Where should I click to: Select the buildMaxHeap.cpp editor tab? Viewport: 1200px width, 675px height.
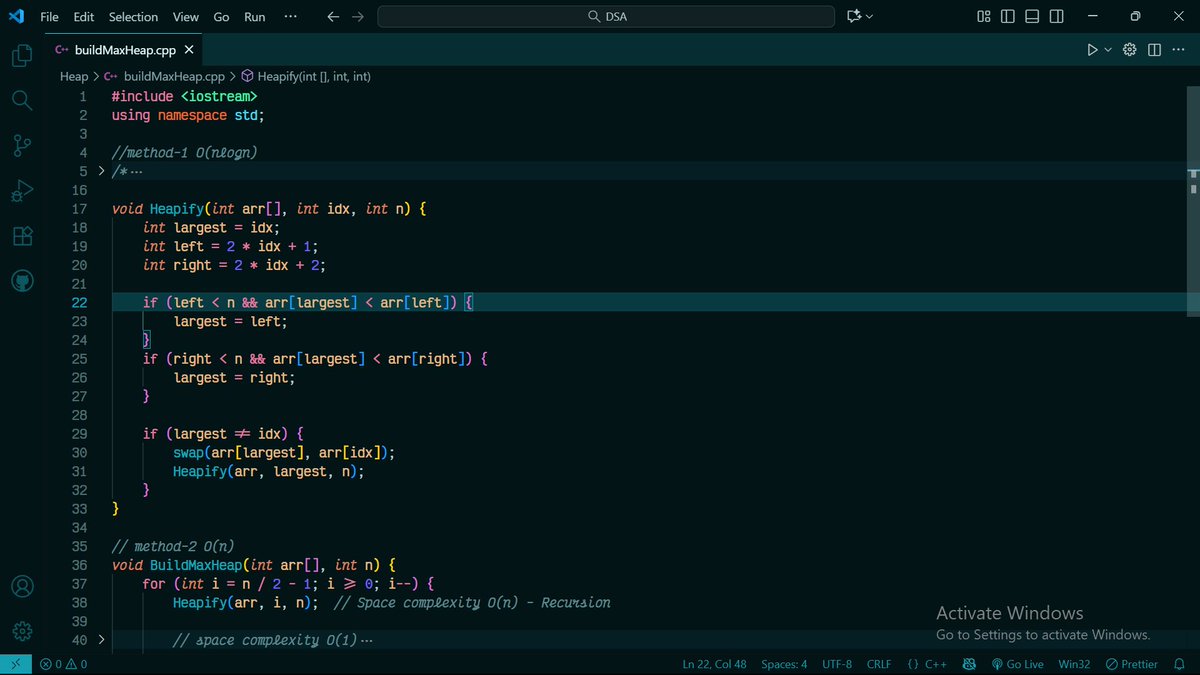point(124,49)
